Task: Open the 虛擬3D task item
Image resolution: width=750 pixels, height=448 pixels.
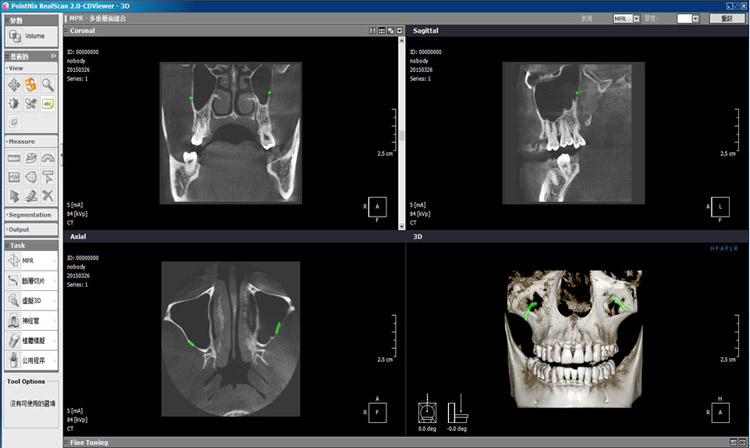Action: tap(32, 301)
